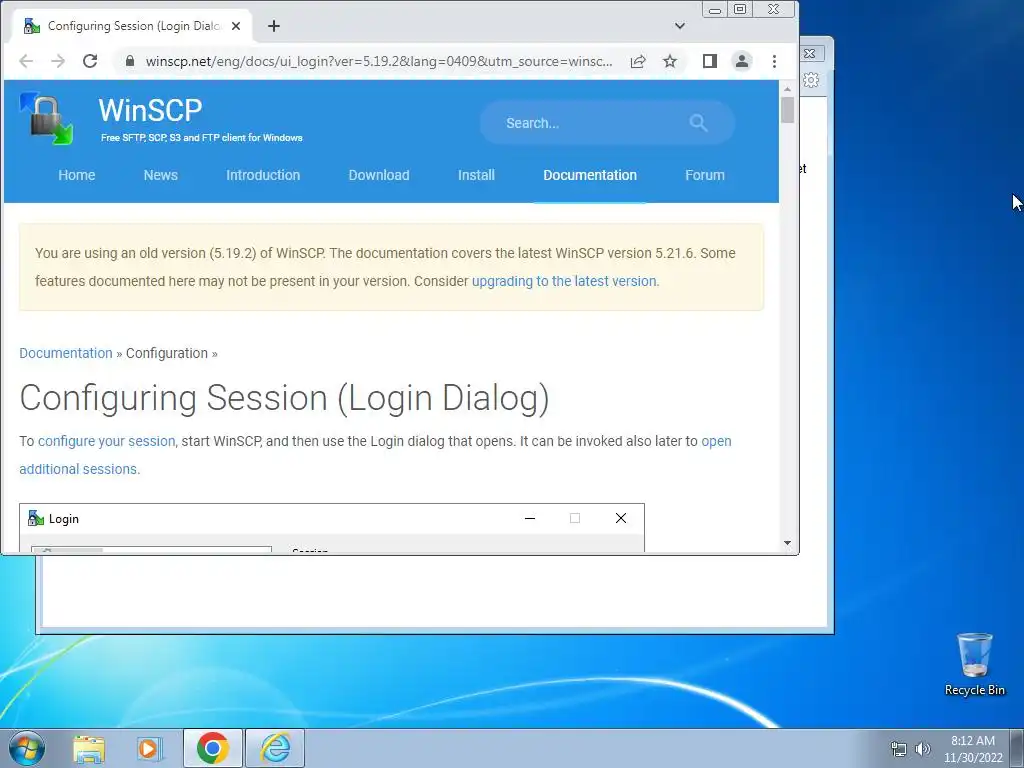
Task: Expand the tab search chevron in Chrome
Action: 680,26
